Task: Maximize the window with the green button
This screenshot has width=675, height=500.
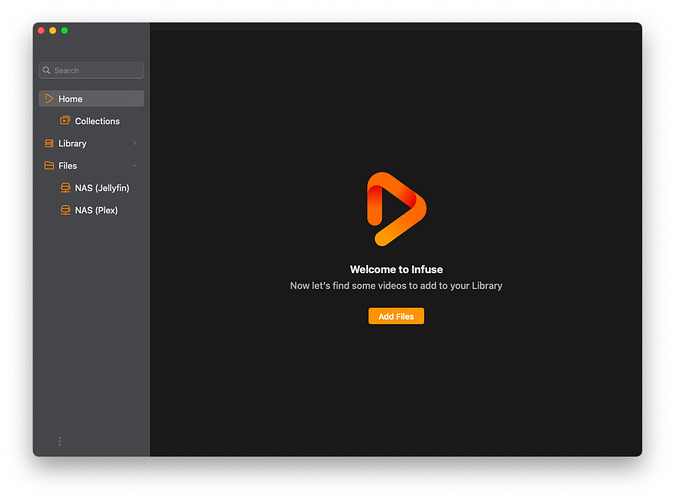Action: point(65,31)
